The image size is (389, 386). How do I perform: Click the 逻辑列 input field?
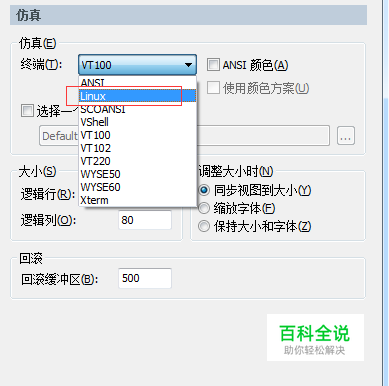point(145,220)
